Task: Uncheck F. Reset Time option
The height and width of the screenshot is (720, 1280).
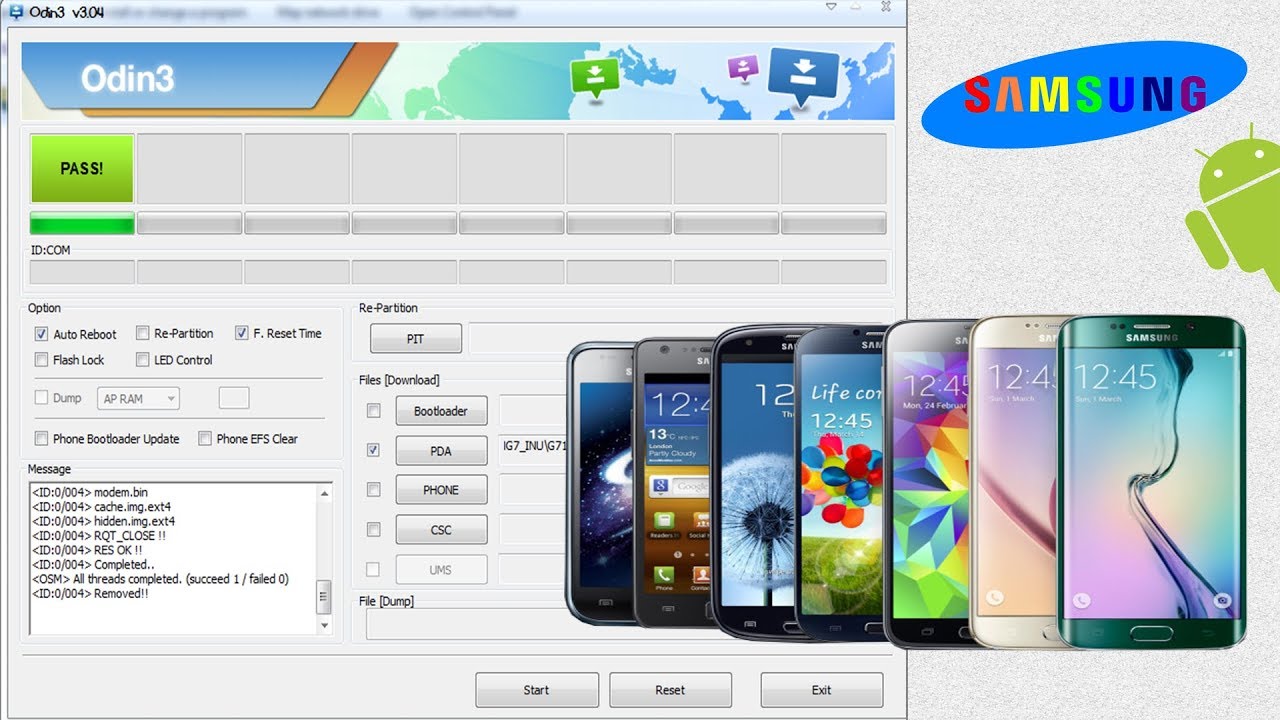Action: [x=242, y=333]
